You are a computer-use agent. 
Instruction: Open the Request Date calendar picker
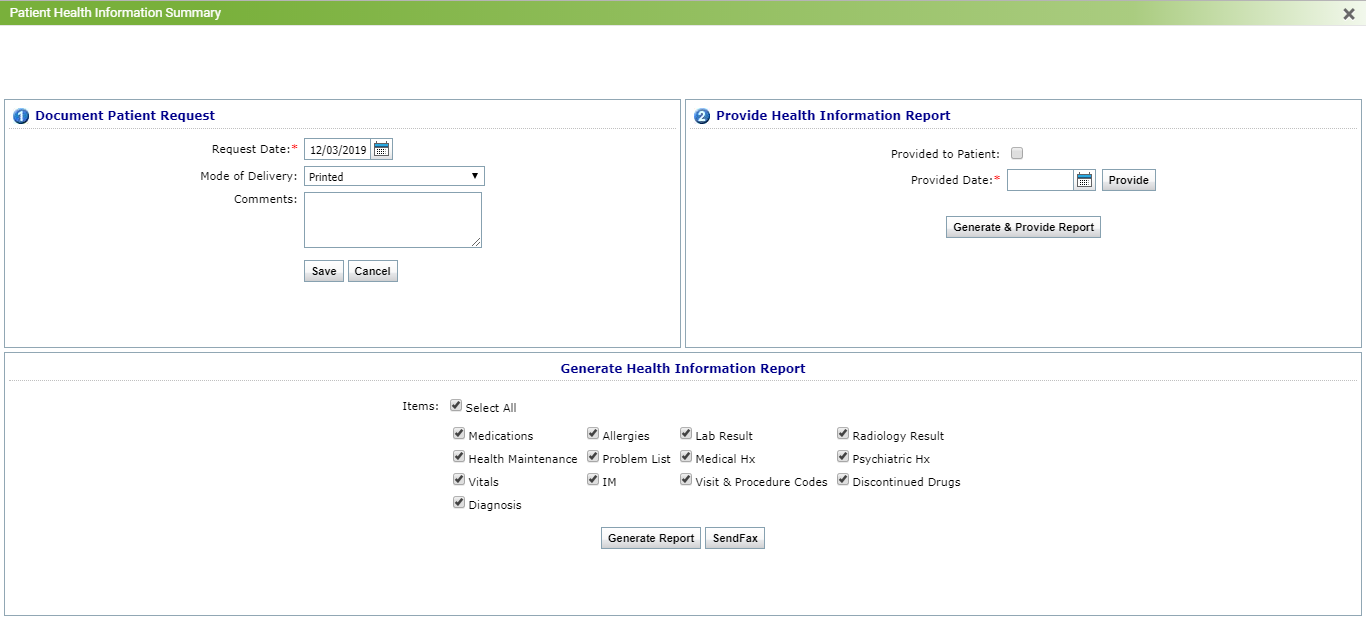coord(381,149)
